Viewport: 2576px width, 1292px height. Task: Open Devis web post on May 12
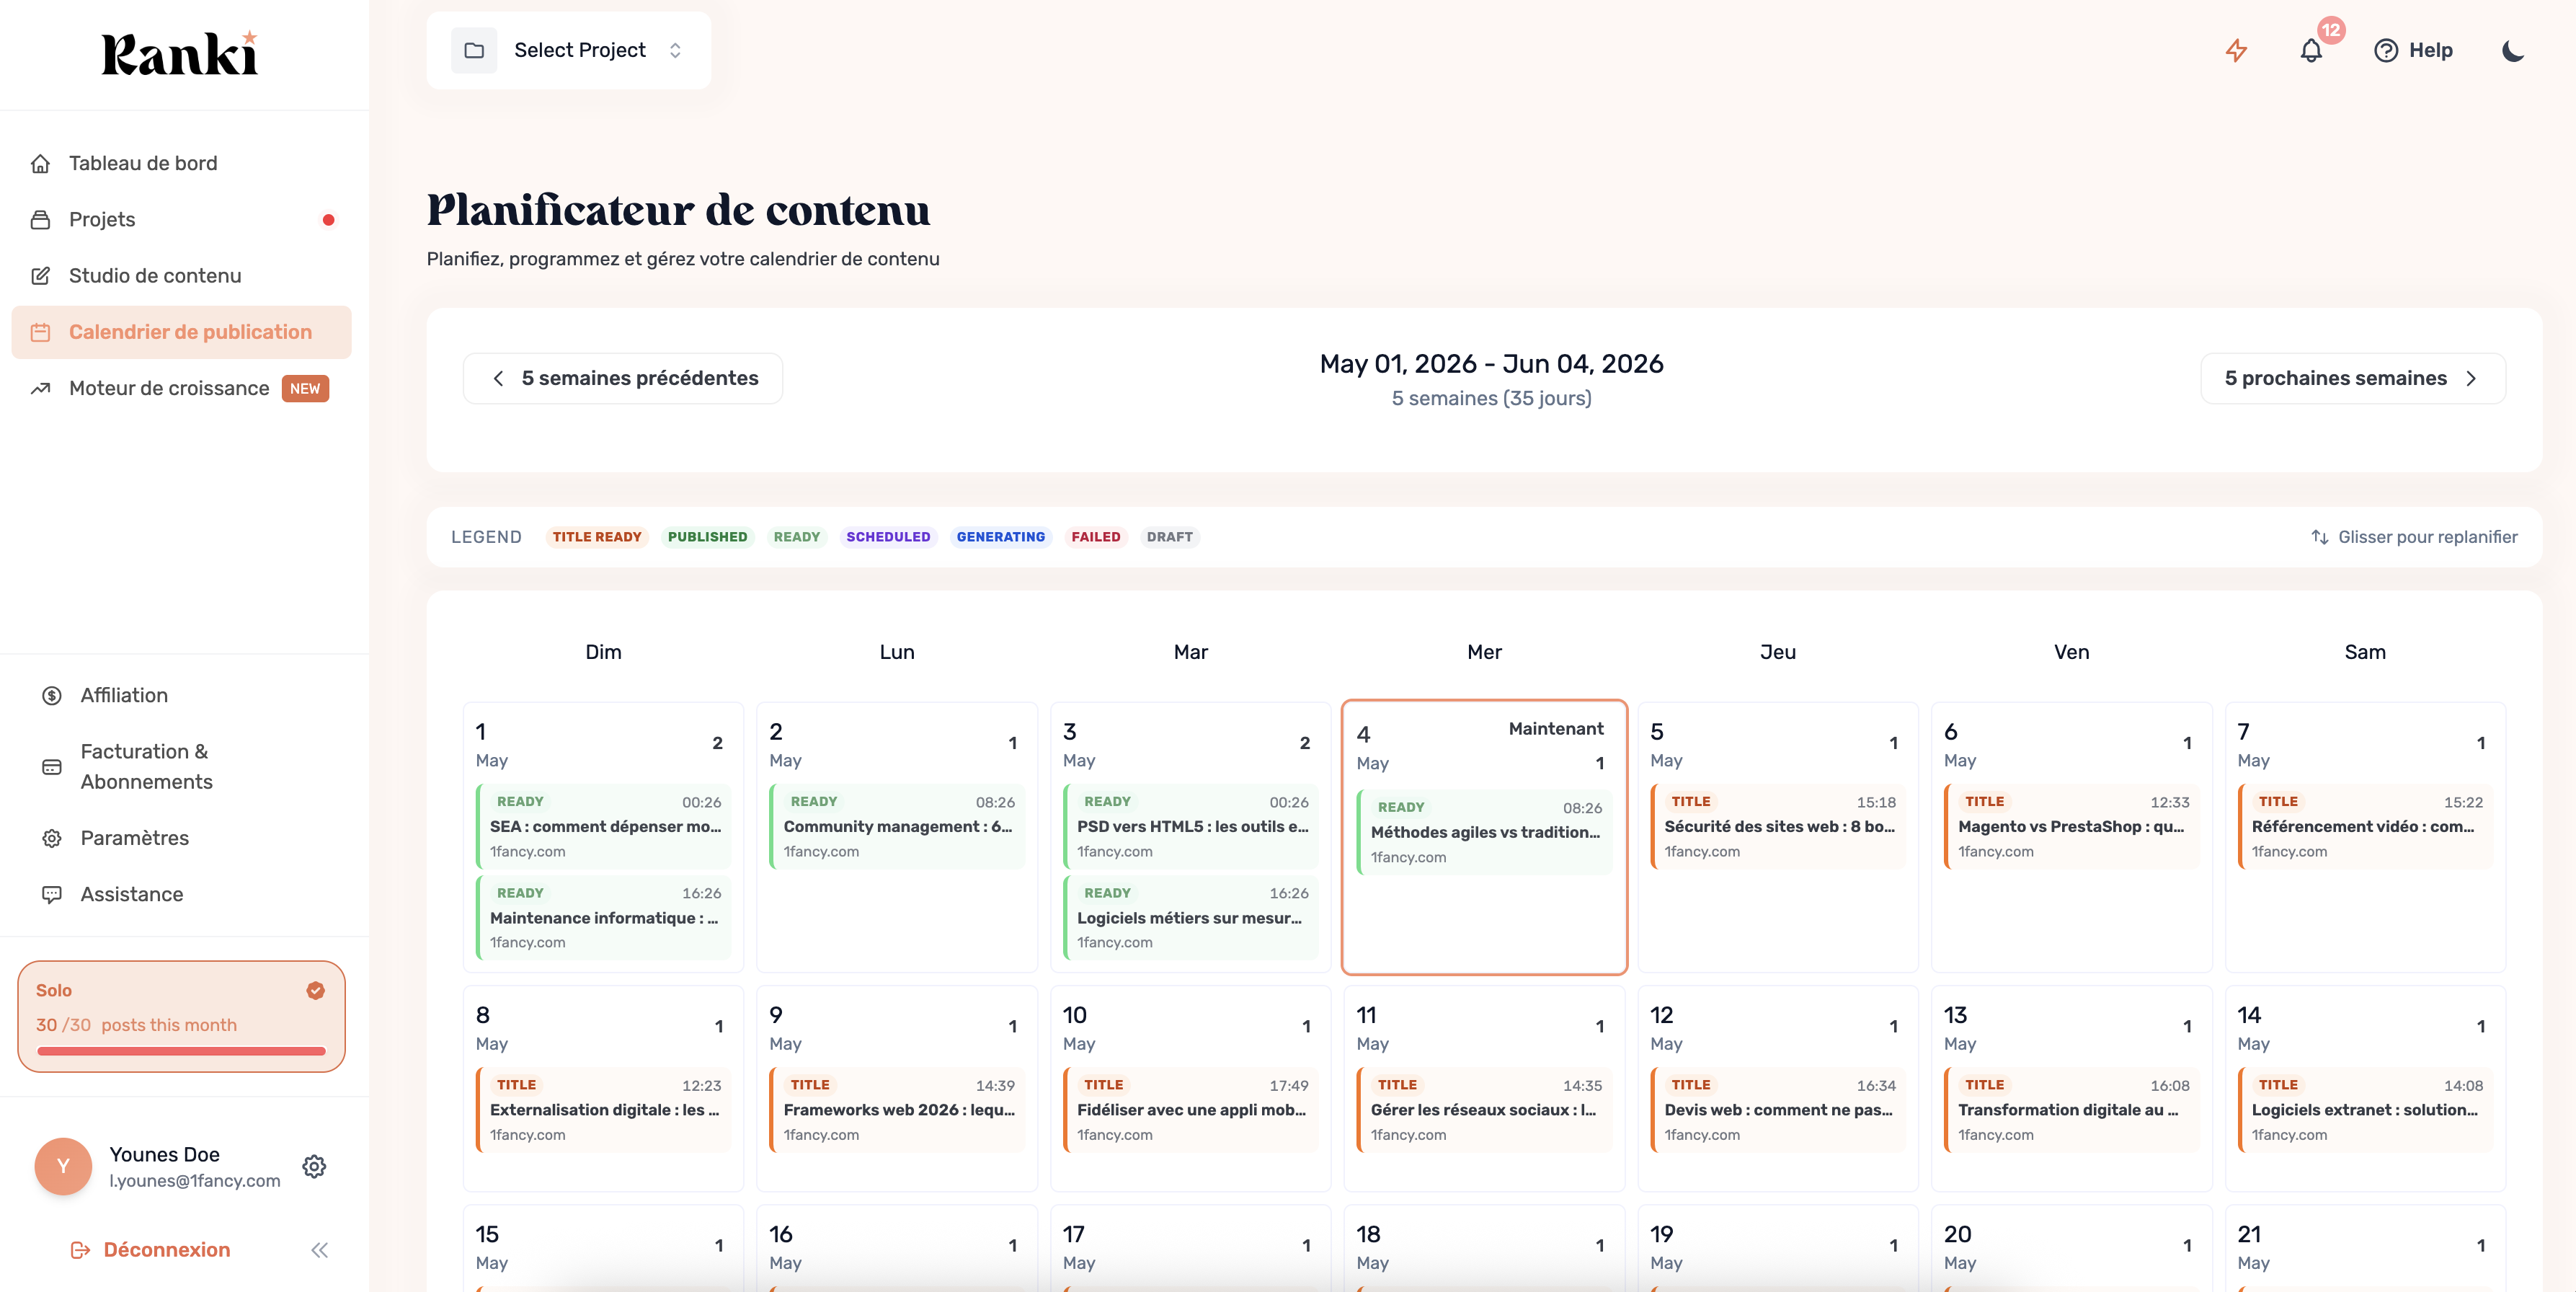click(x=1778, y=1109)
